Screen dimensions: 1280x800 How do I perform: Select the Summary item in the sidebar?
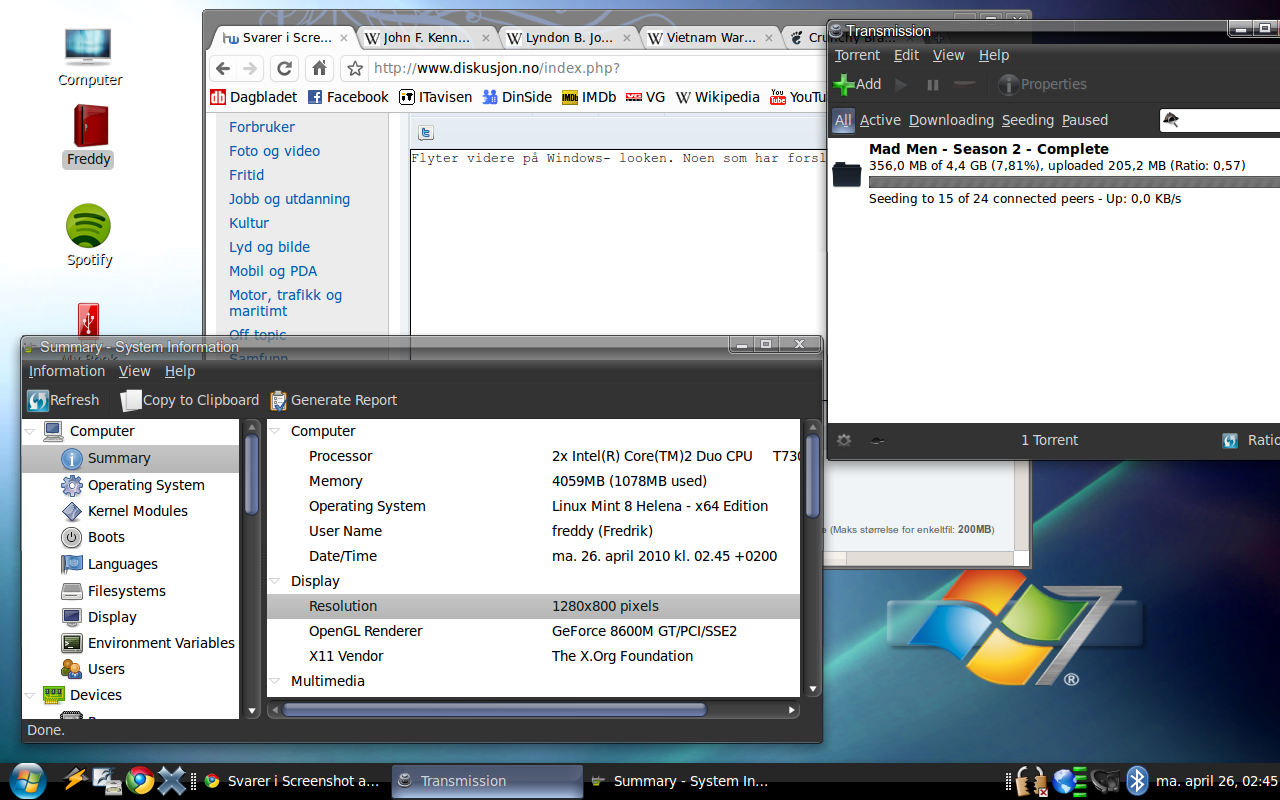click(x=130, y=458)
